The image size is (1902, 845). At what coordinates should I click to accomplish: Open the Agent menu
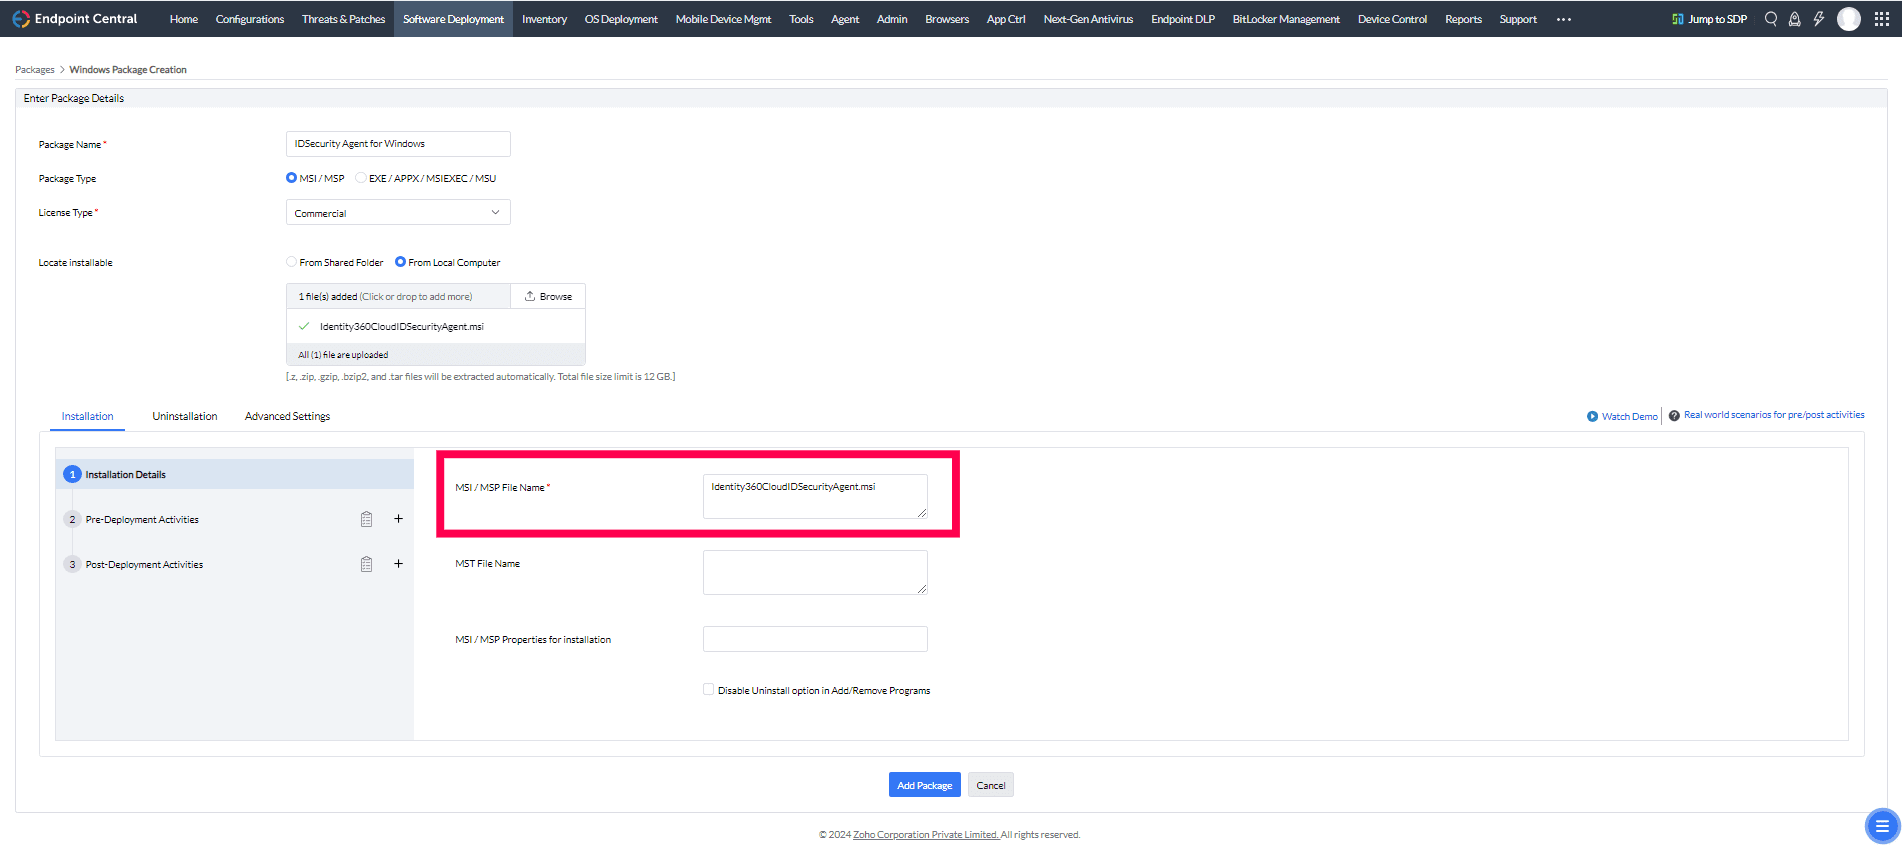coord(845,19)
